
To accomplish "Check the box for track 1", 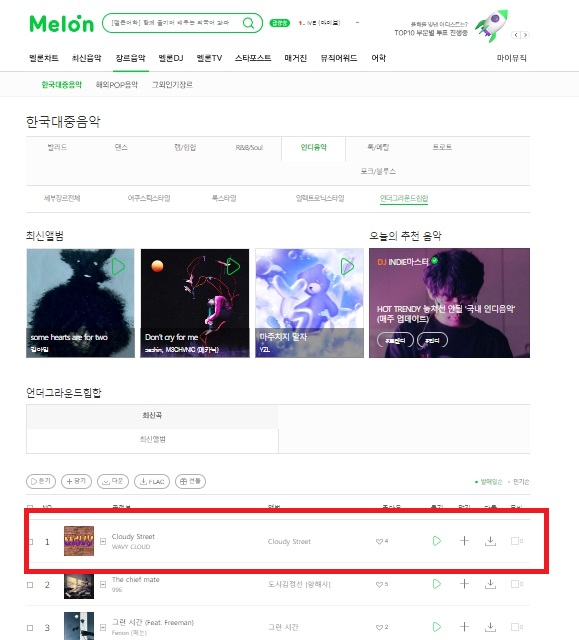I will [31, 542].
